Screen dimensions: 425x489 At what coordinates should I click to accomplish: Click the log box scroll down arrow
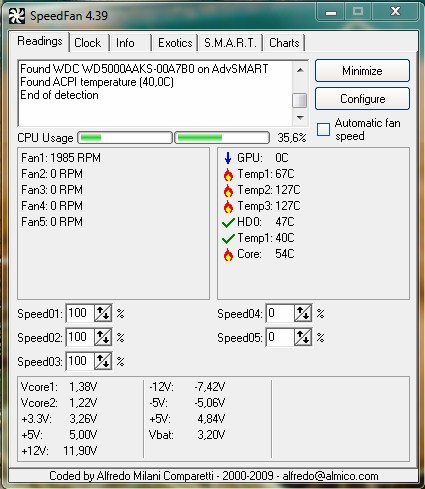pyautogui.click(x=300, y=118)
